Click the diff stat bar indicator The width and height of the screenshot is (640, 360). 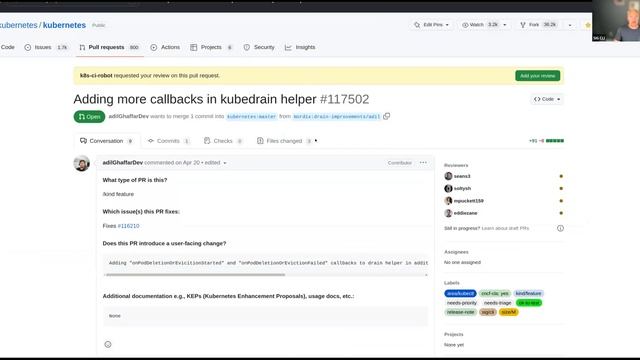(555, 141)
